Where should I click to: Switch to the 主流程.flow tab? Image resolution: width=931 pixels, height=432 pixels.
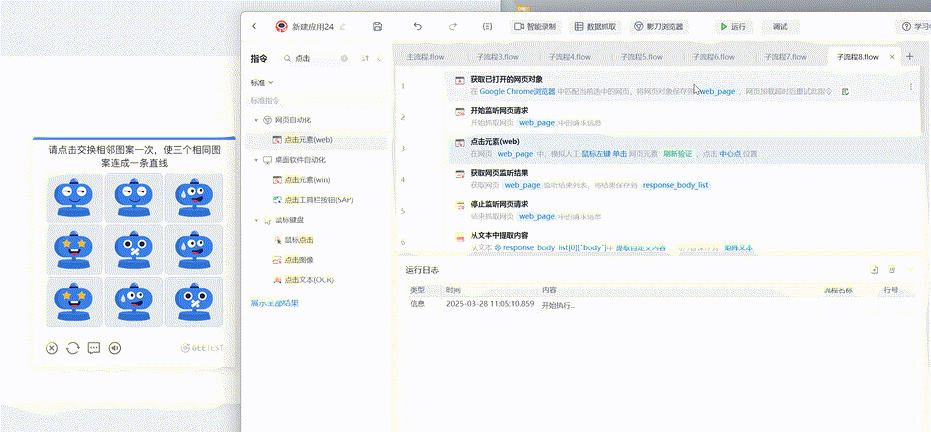click(x=425, y=57)
